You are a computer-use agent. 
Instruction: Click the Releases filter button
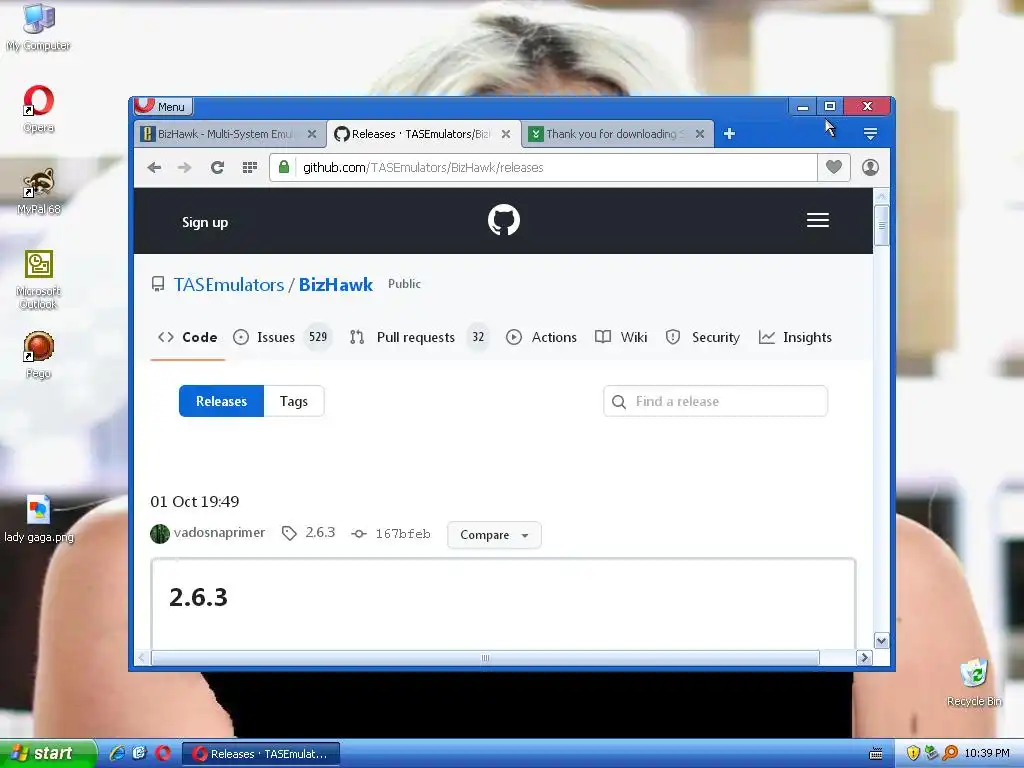(221, 401)
